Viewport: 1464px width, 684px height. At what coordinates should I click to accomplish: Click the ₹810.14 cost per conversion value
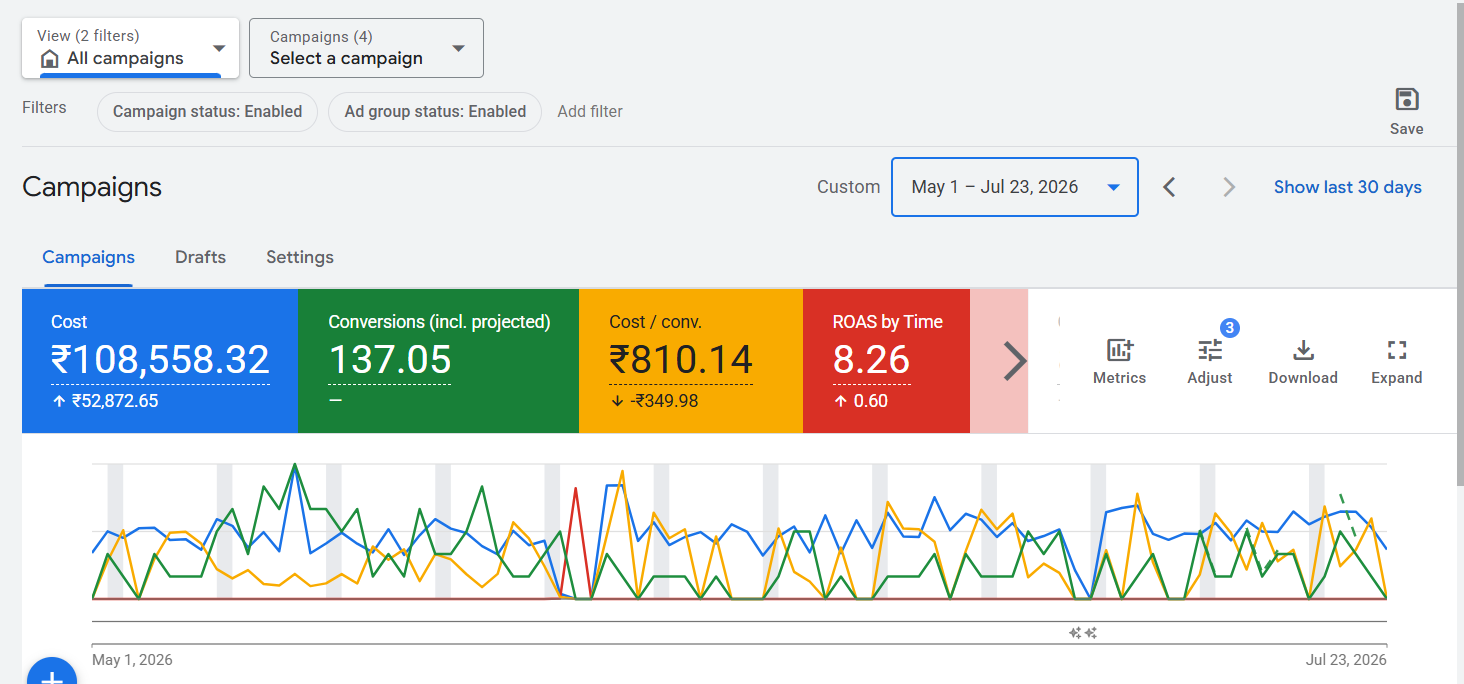point(681,360)
